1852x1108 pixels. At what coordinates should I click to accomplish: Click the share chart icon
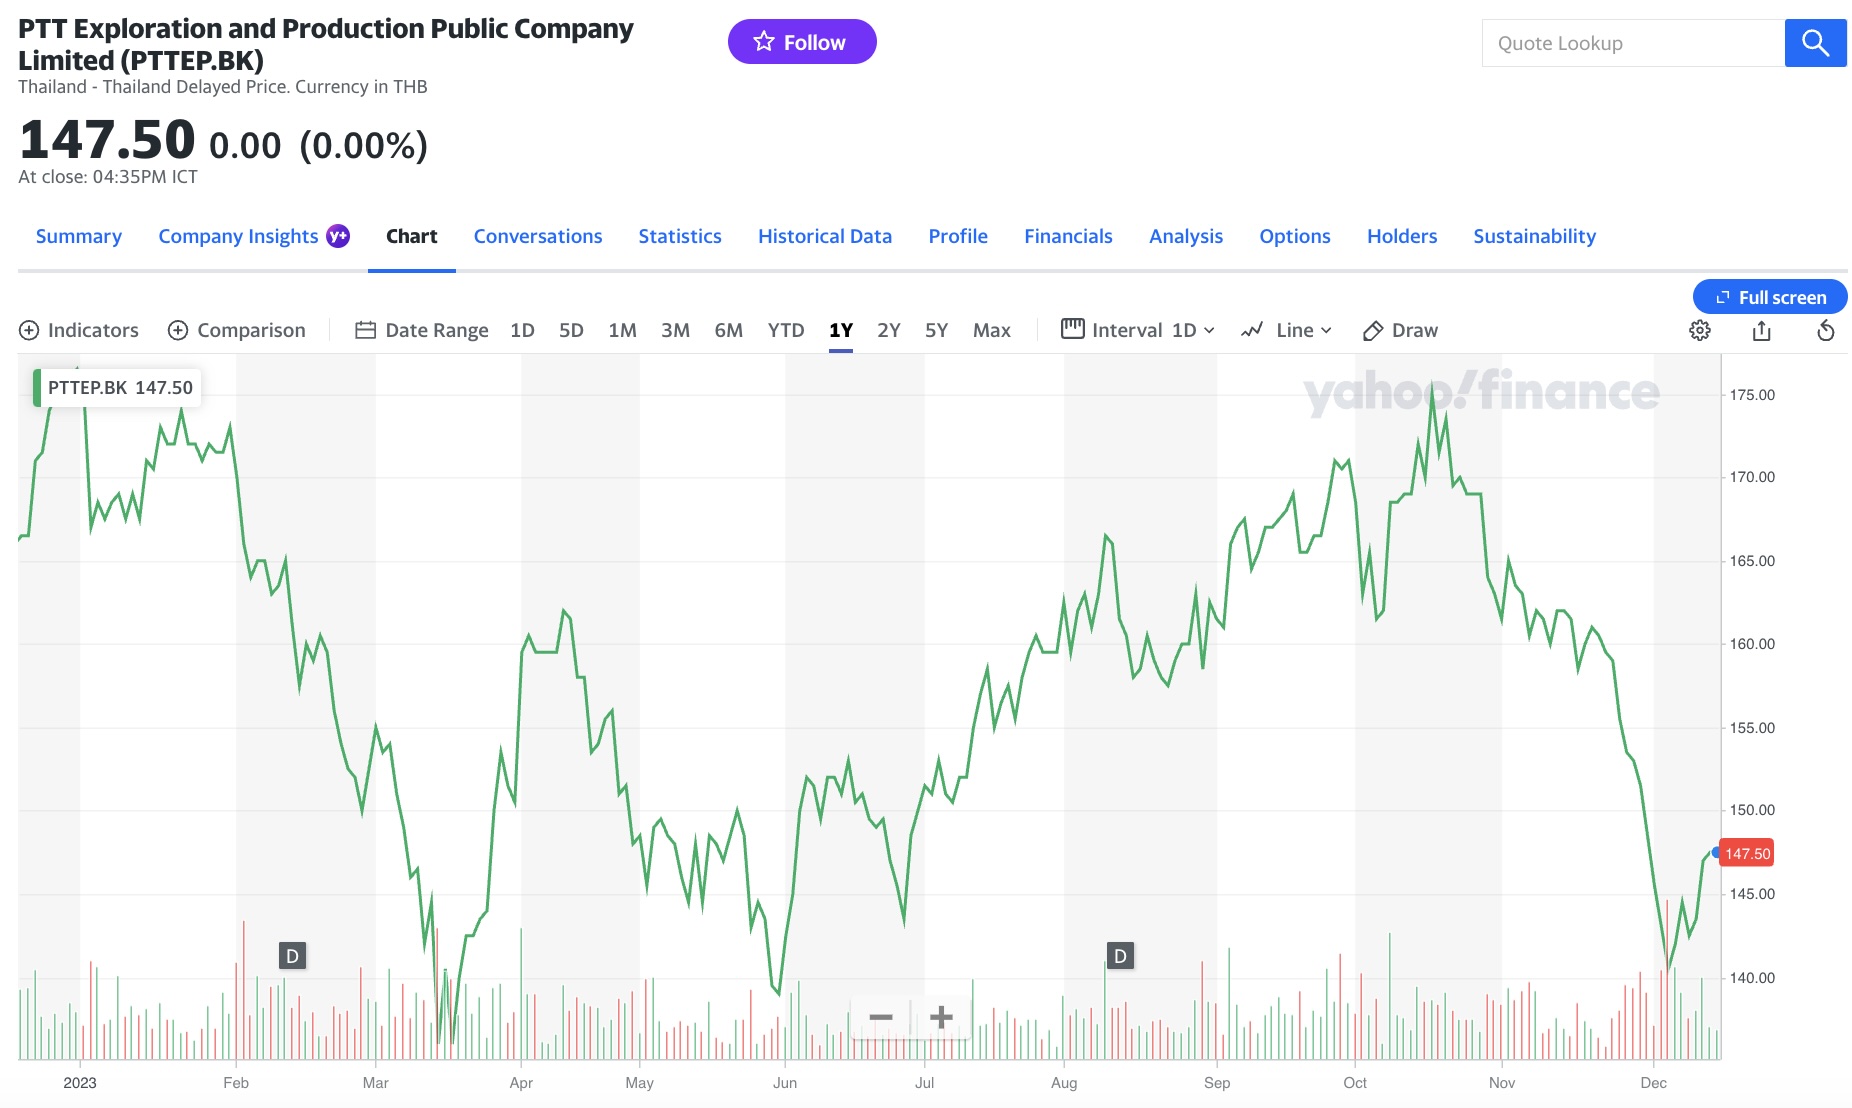pos(1762,330)
